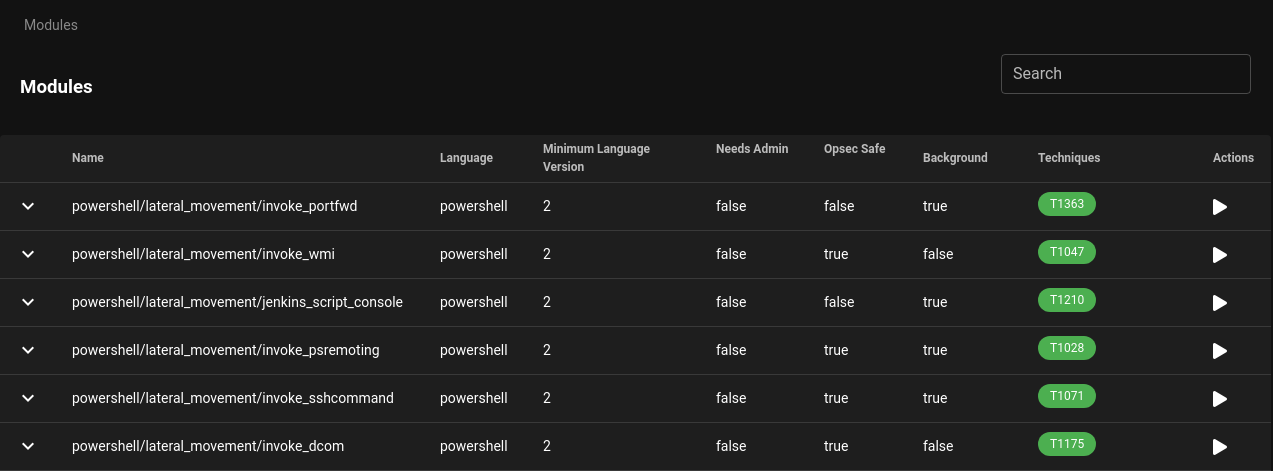The width and height of the screenshot is (1273, 471).
Task: Click the T1028 technique tag
Action: (x=1067, y=348)
